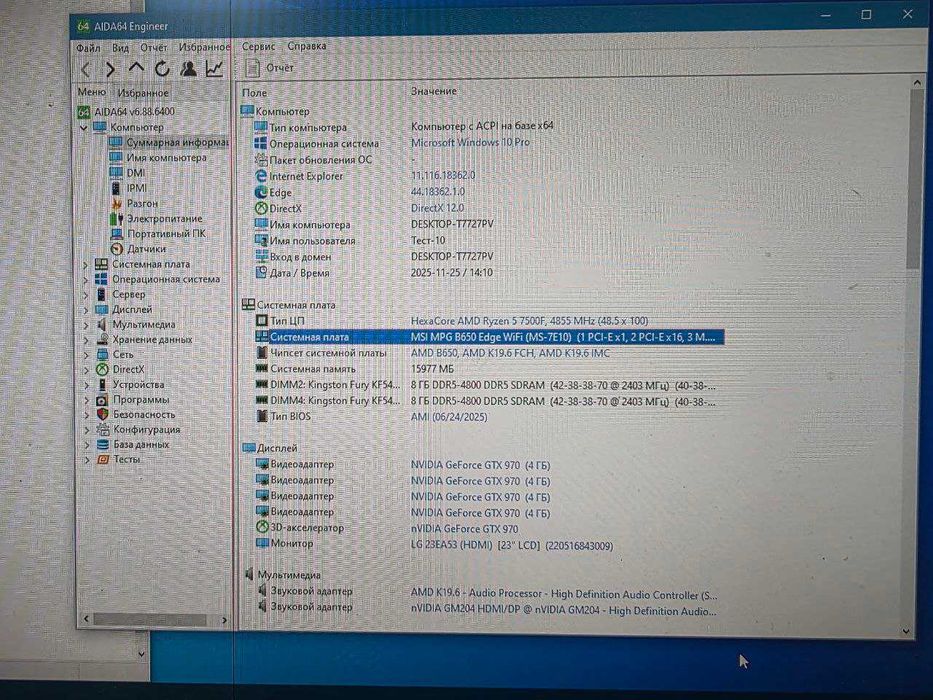Open the Электропитание tree item

point(156,218)
